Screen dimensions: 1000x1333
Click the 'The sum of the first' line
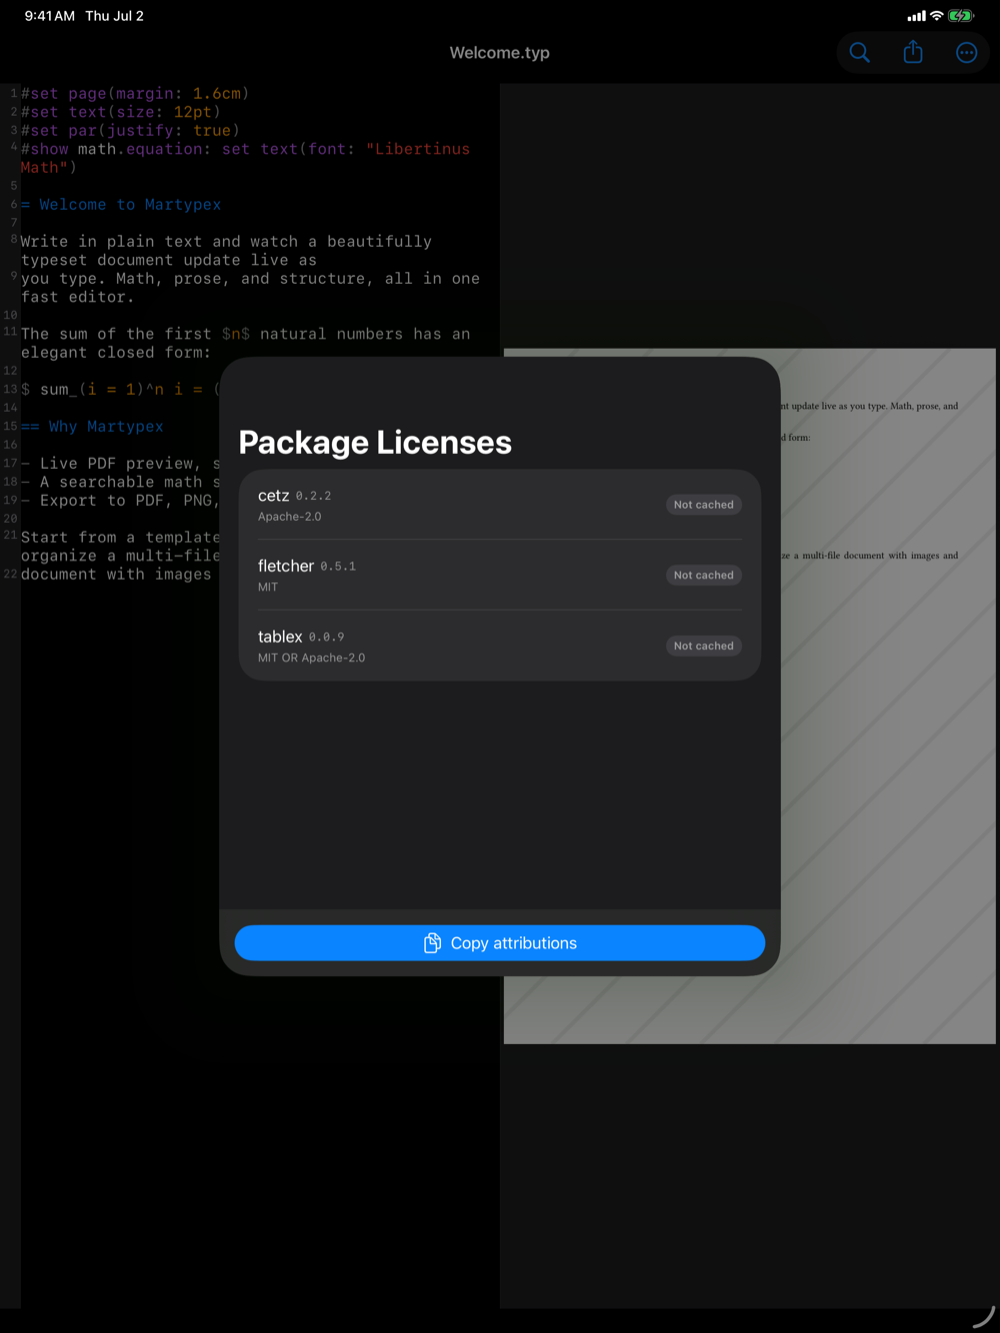tap(245, 343)
